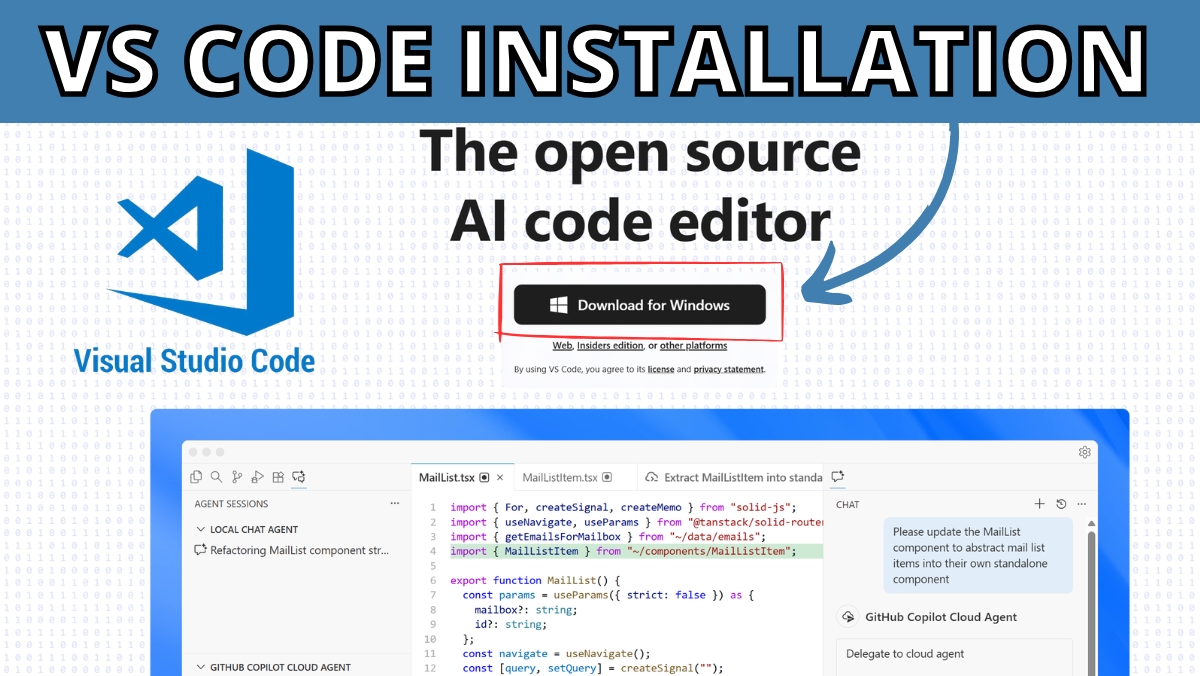Viewport: 1200px width, 676px height.
Task: Open the Extensions icon
Action: pyautogui.click(x=278, y=478)
